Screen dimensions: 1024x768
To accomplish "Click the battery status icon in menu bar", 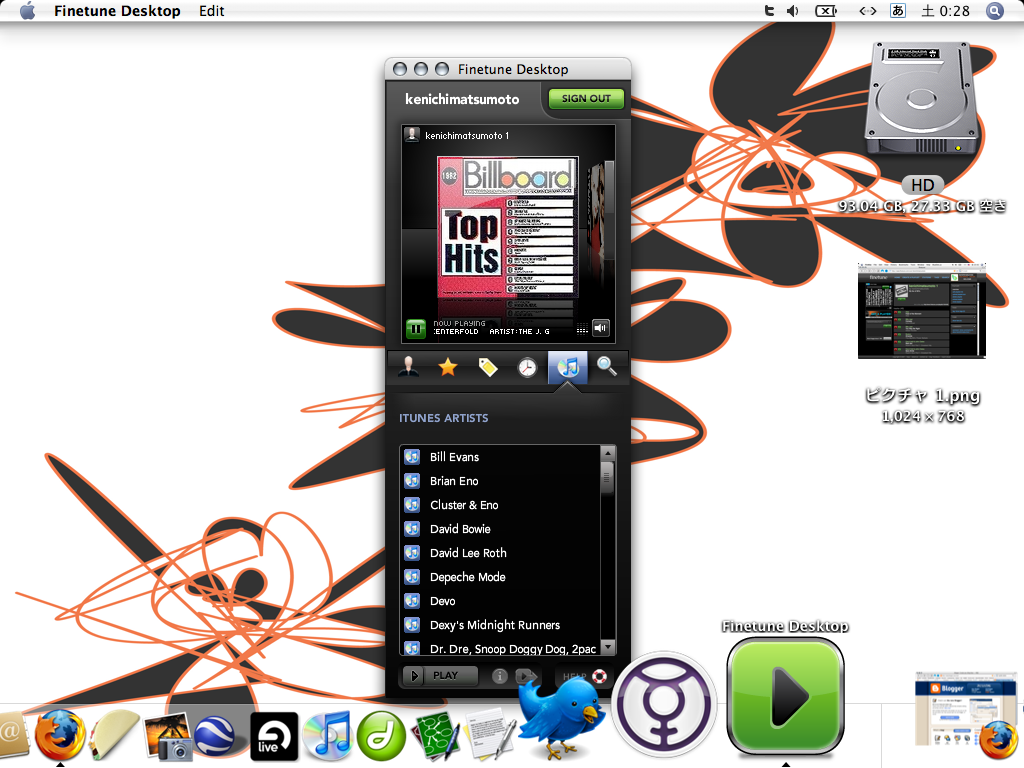I will click(826, 11).
